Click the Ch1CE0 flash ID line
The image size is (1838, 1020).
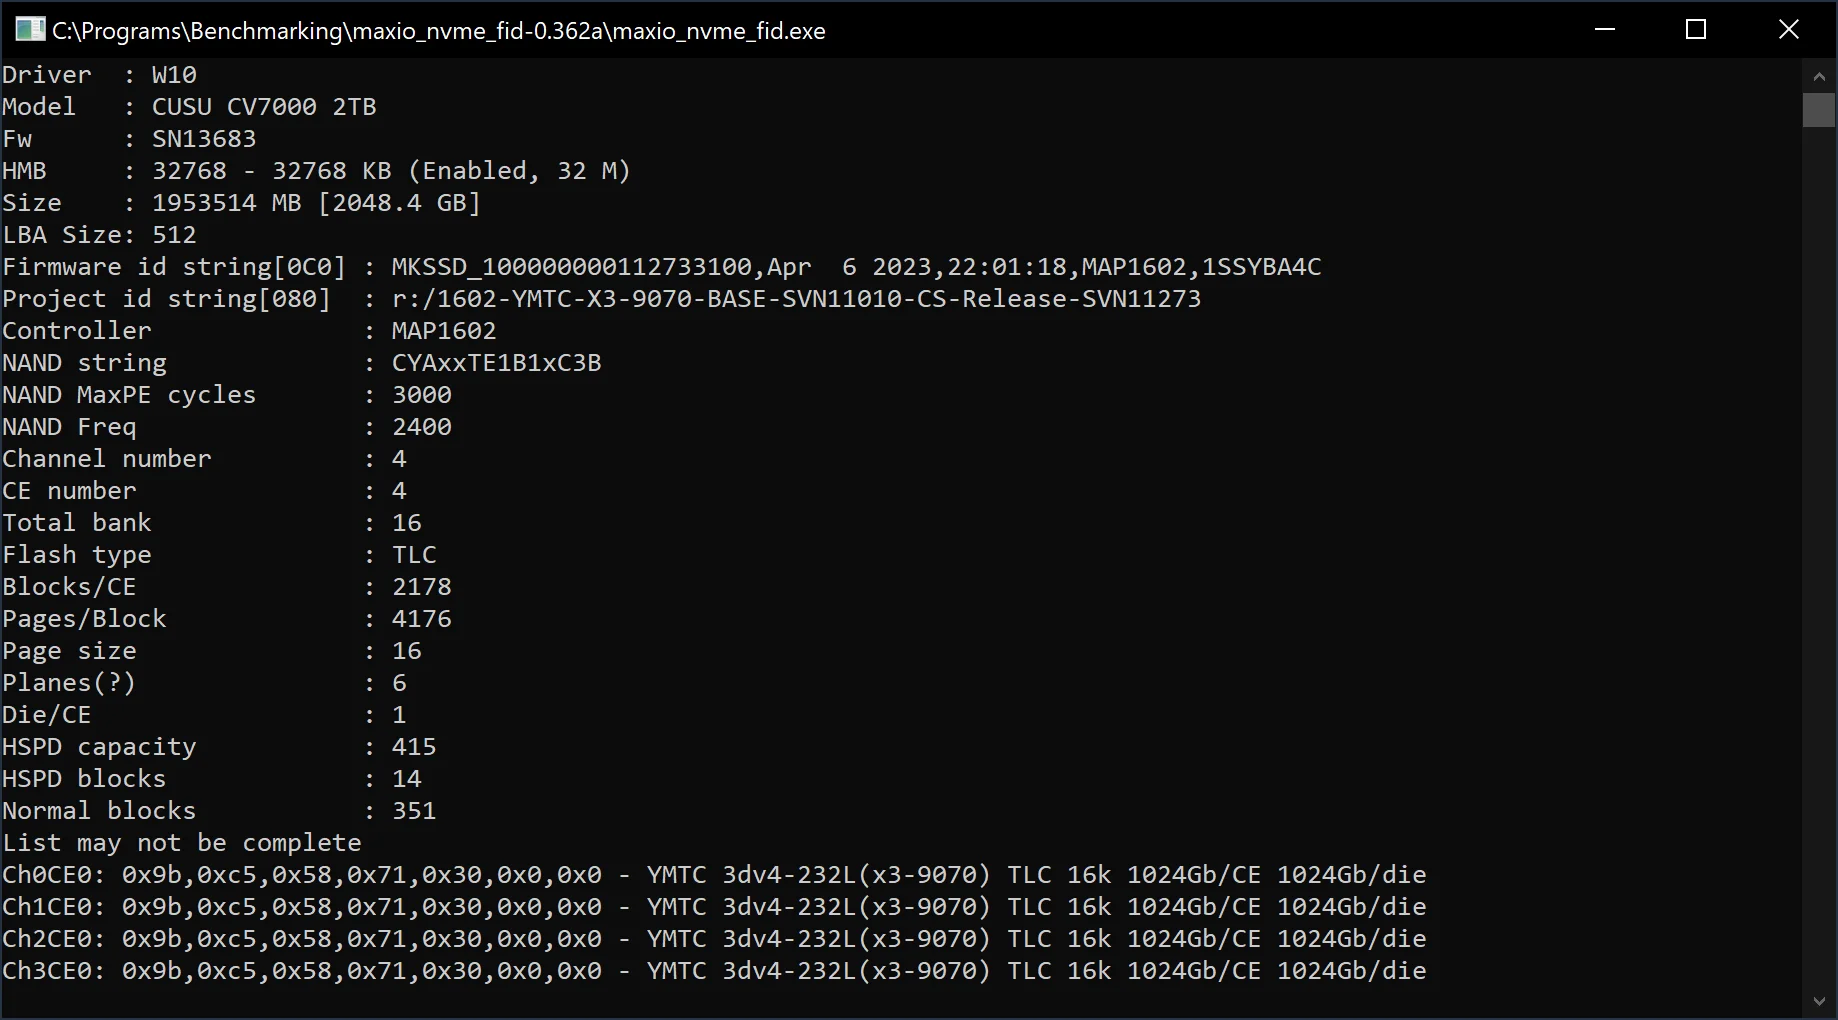[714, 907]
